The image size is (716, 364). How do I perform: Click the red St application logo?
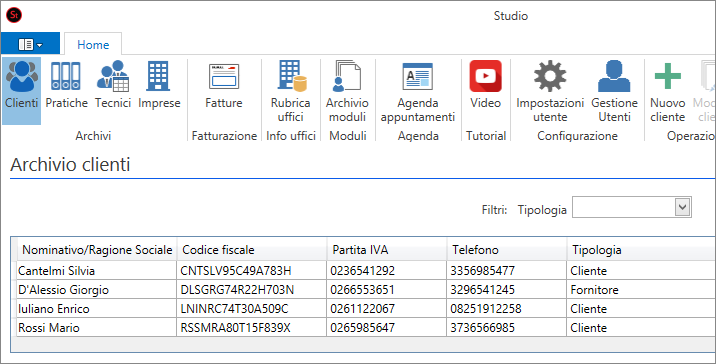click(x=14, y=15)
